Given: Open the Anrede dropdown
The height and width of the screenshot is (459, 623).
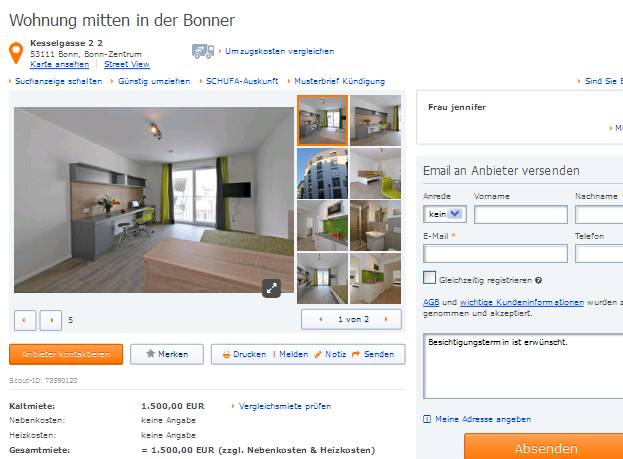Looking at the screenshot, I should pos(445,214).
